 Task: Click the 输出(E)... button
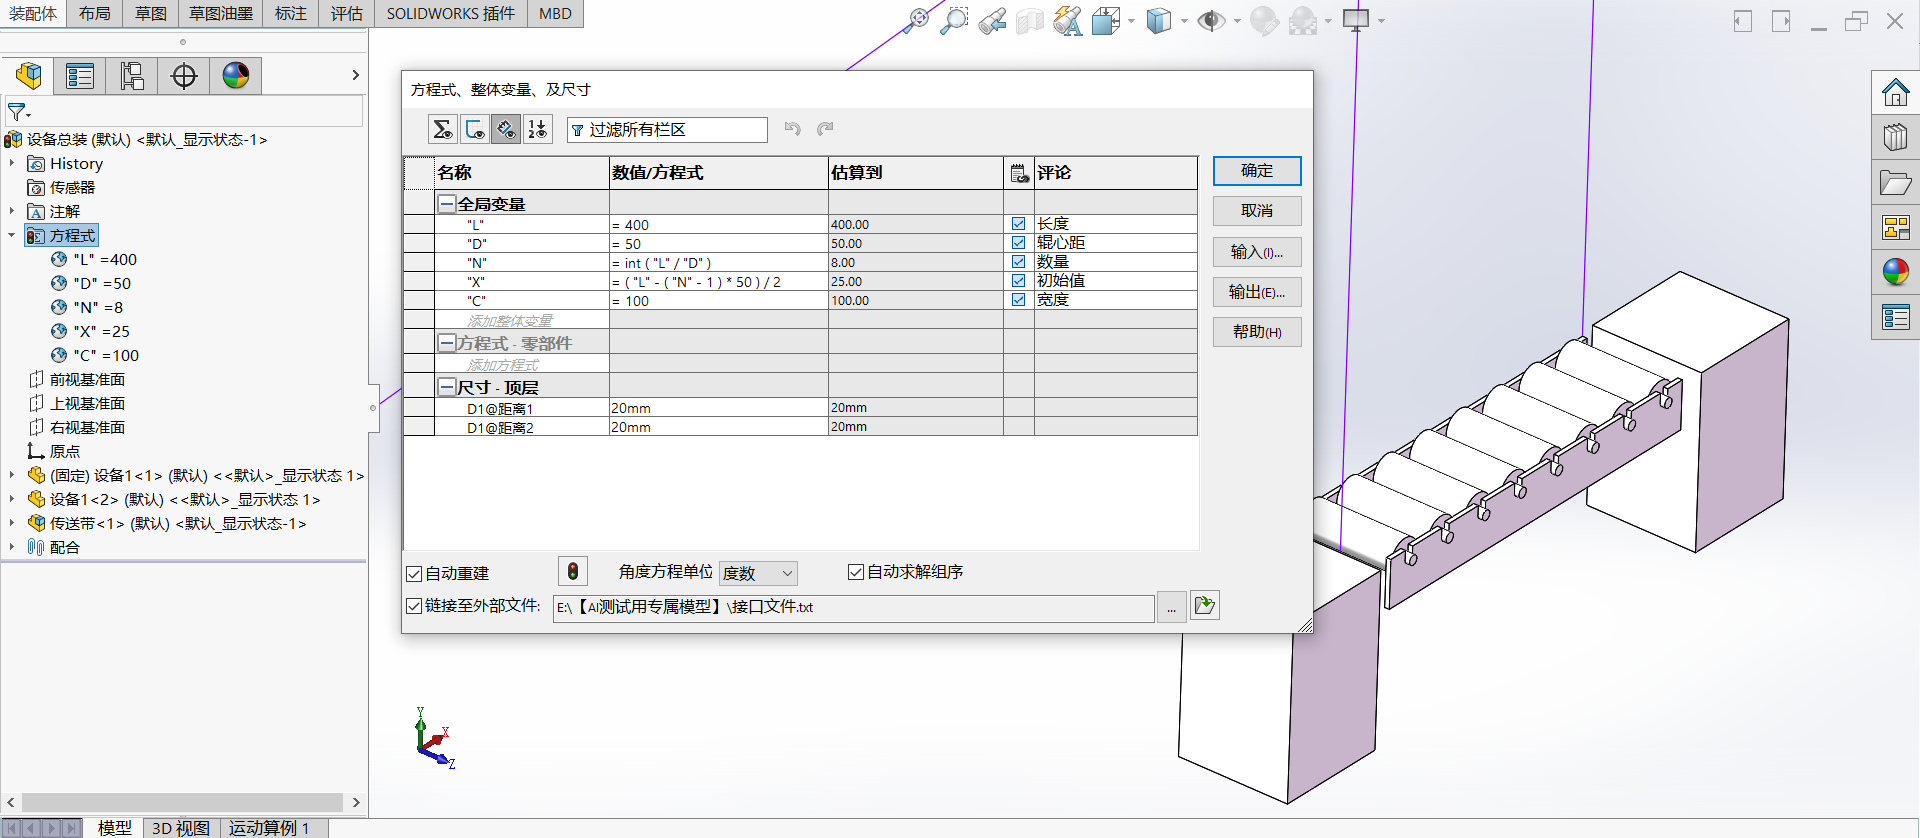tap(1257, 292)
